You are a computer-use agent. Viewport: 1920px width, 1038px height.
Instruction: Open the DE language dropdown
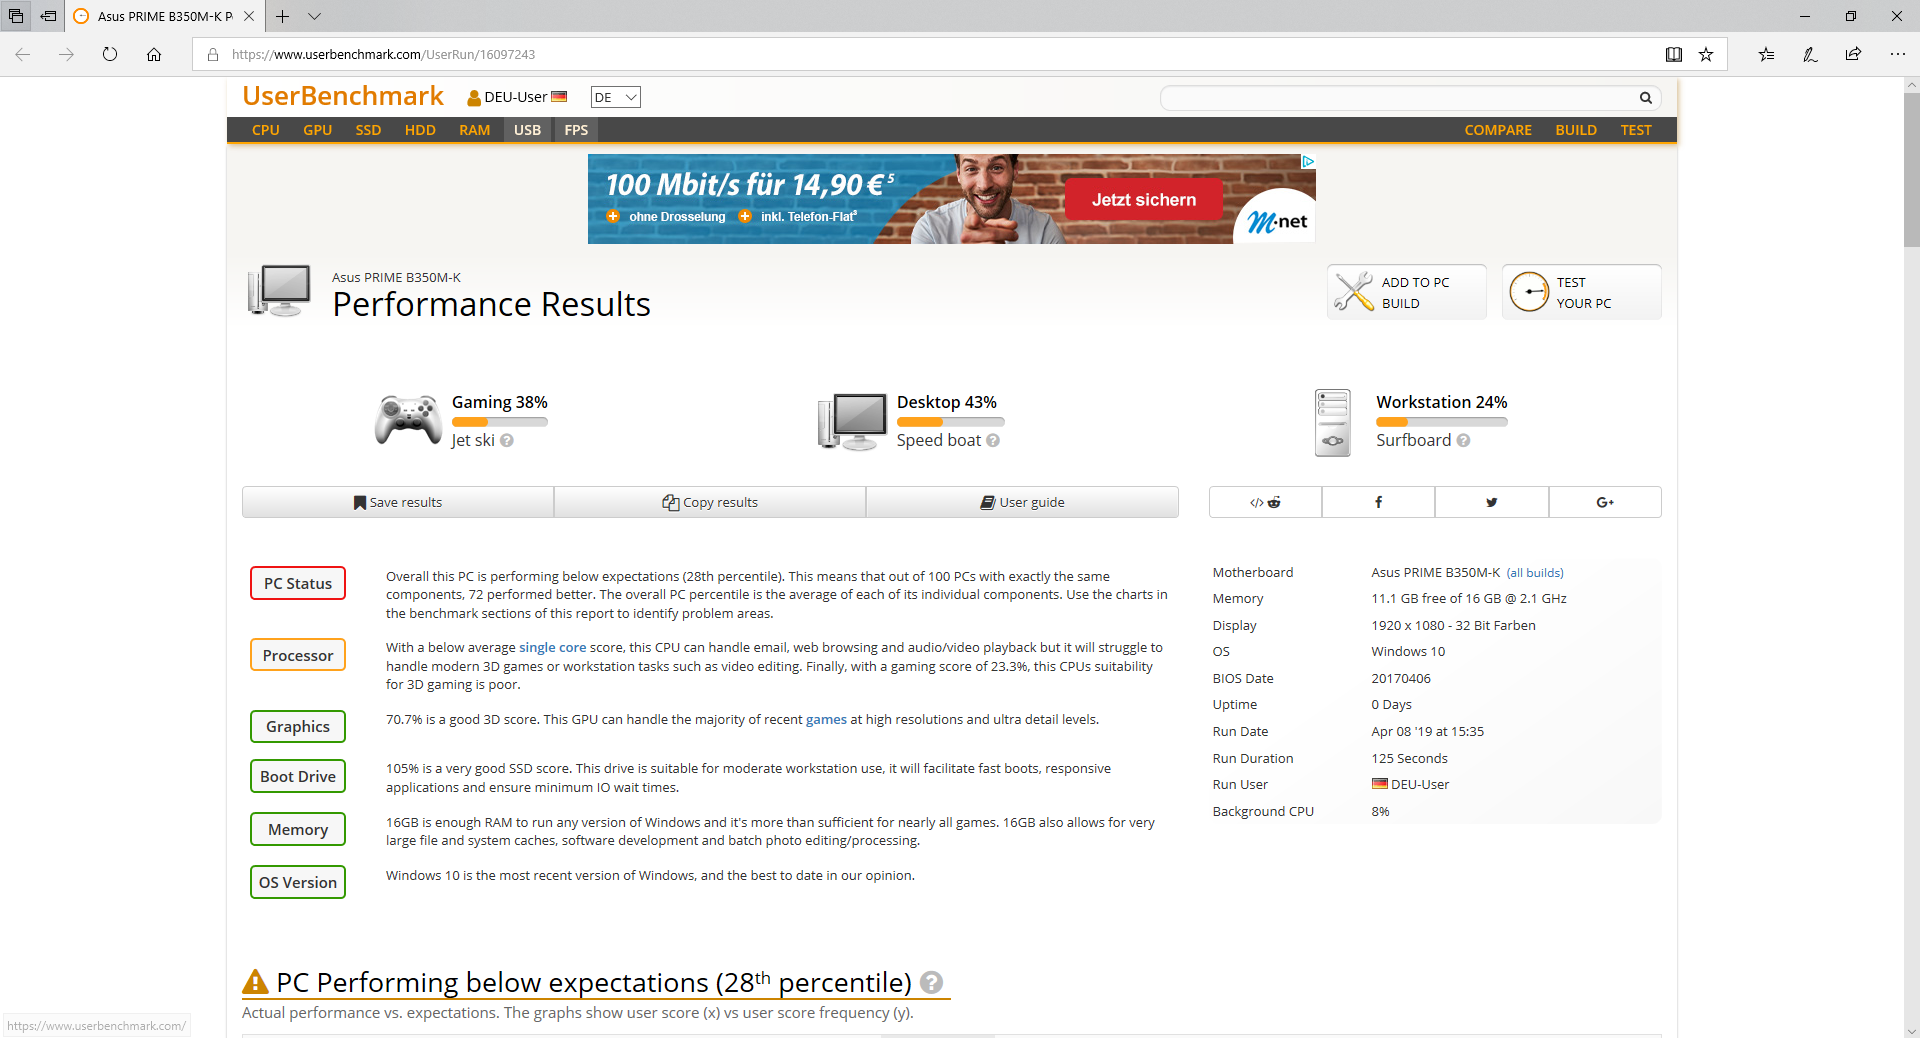click(x=615, y=97)
